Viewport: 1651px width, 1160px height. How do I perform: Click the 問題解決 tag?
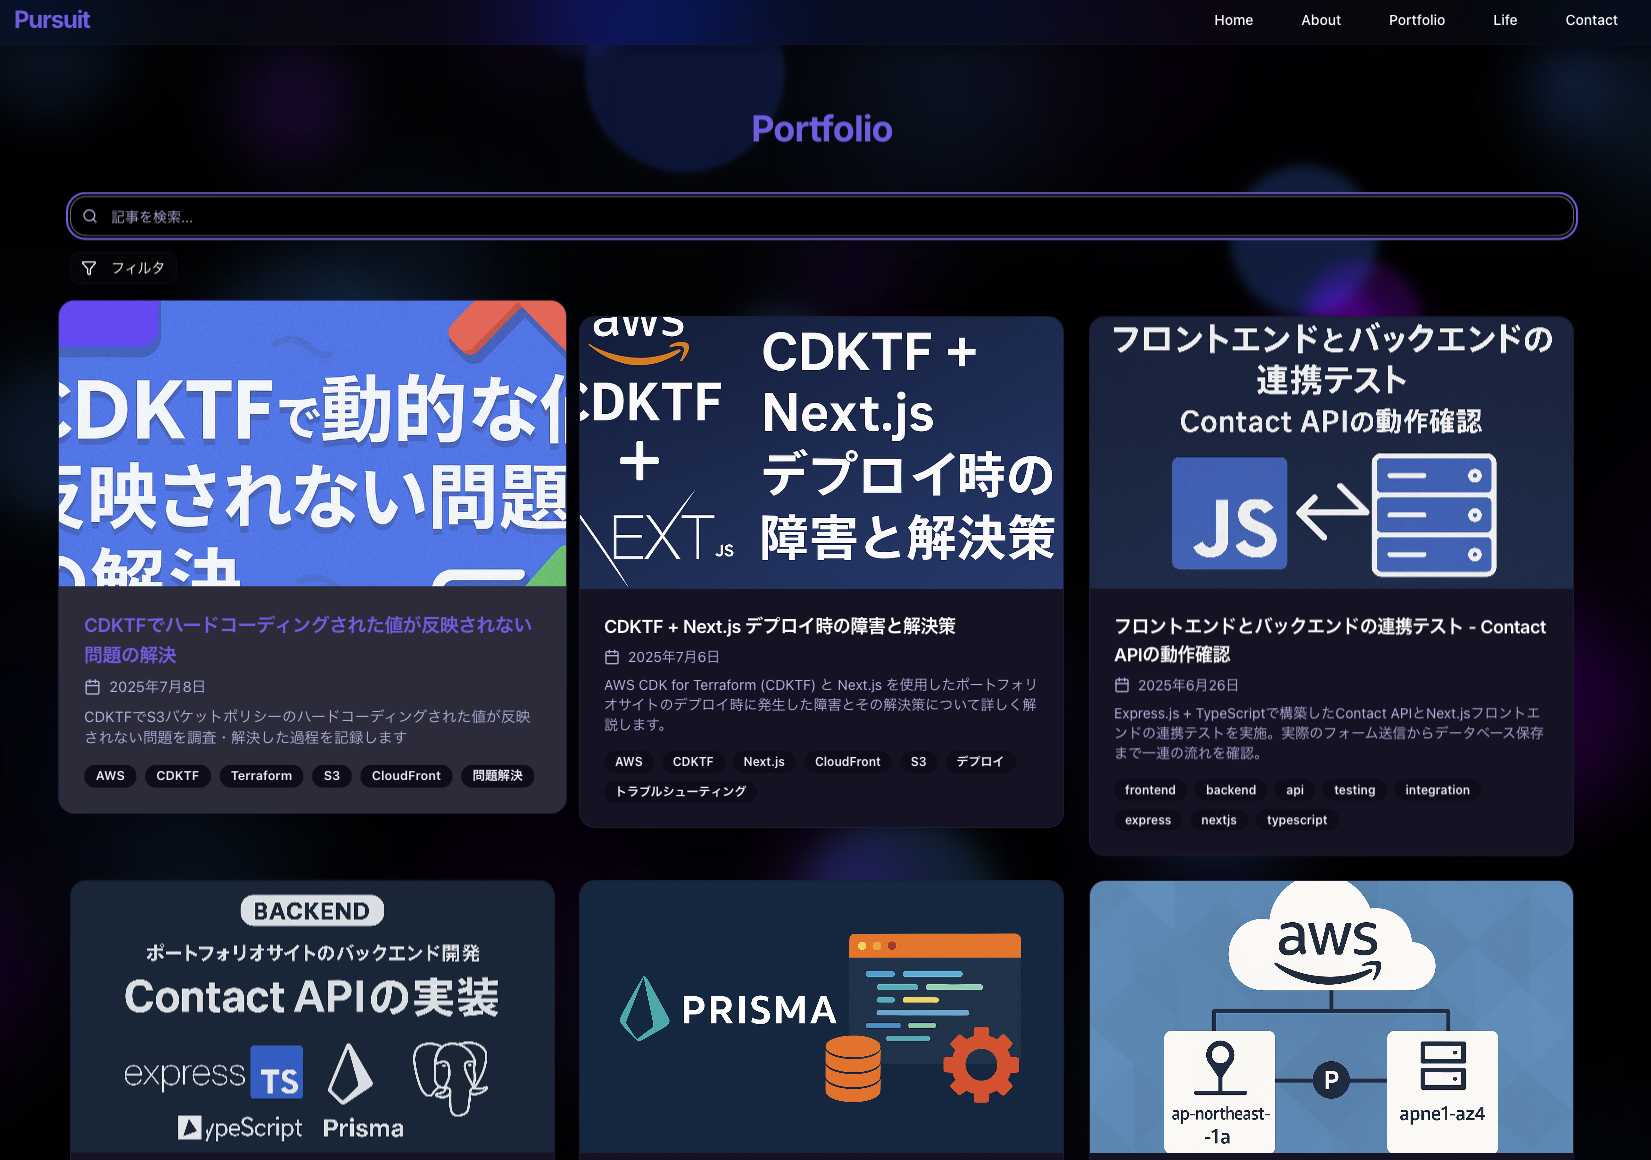pos(497,776)
